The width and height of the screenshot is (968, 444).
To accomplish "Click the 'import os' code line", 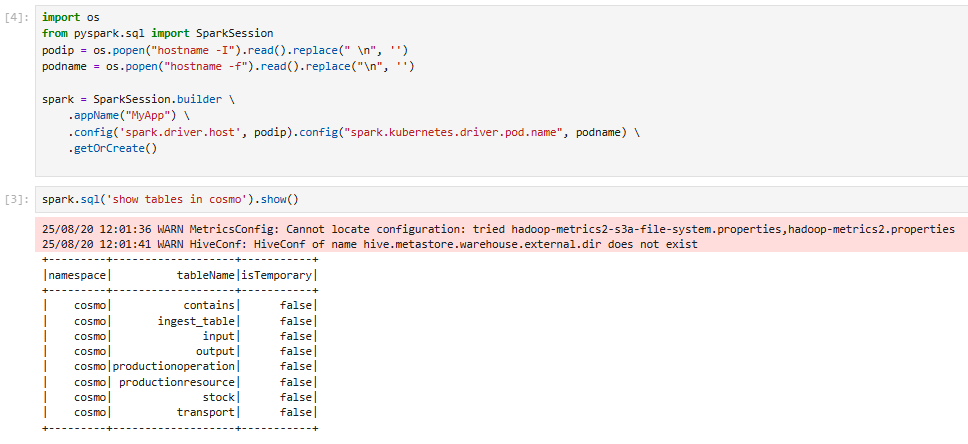I will point(71,17).
